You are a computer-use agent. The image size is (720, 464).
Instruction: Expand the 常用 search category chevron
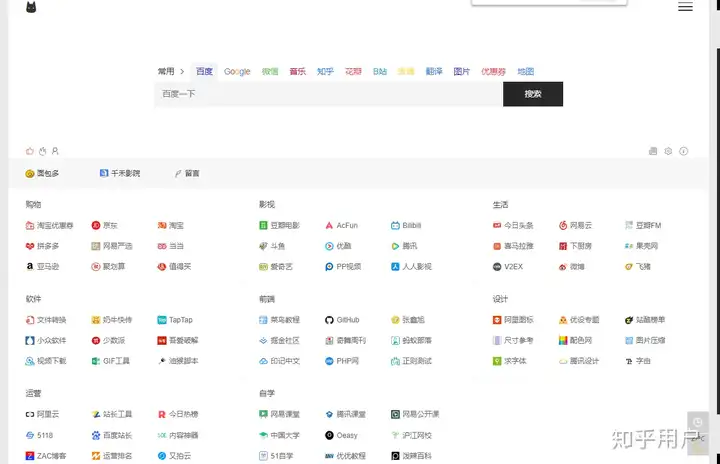(182, 72)
